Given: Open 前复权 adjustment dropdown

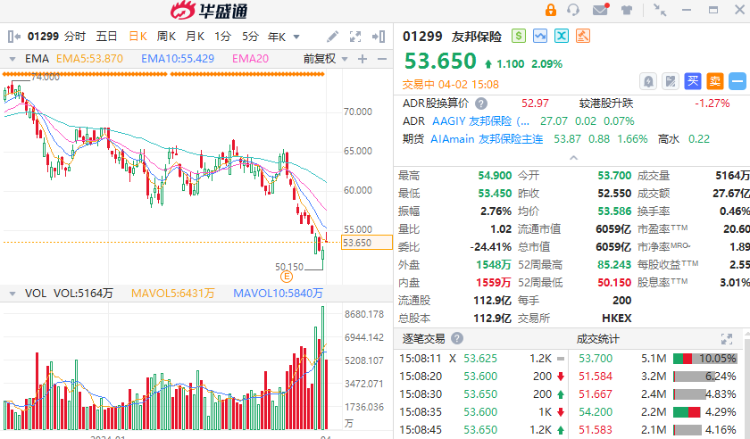Looking at the screenshot, I should pyautogui.click(x=325, y=59).
